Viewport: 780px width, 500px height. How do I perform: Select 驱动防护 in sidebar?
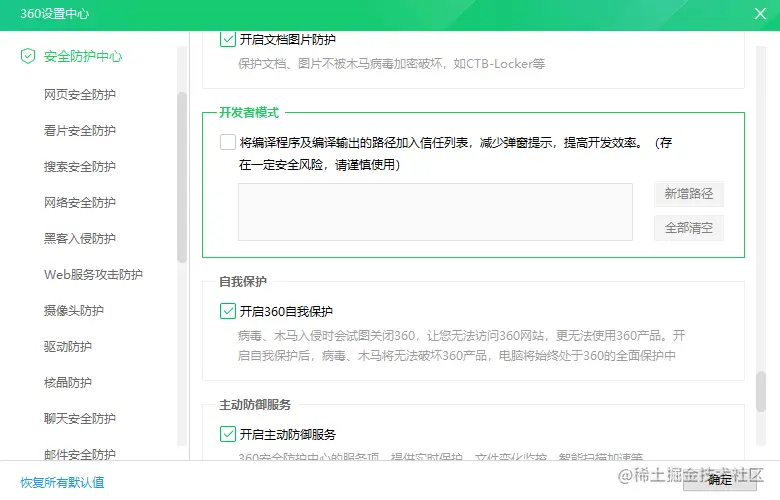coord(68,346)
